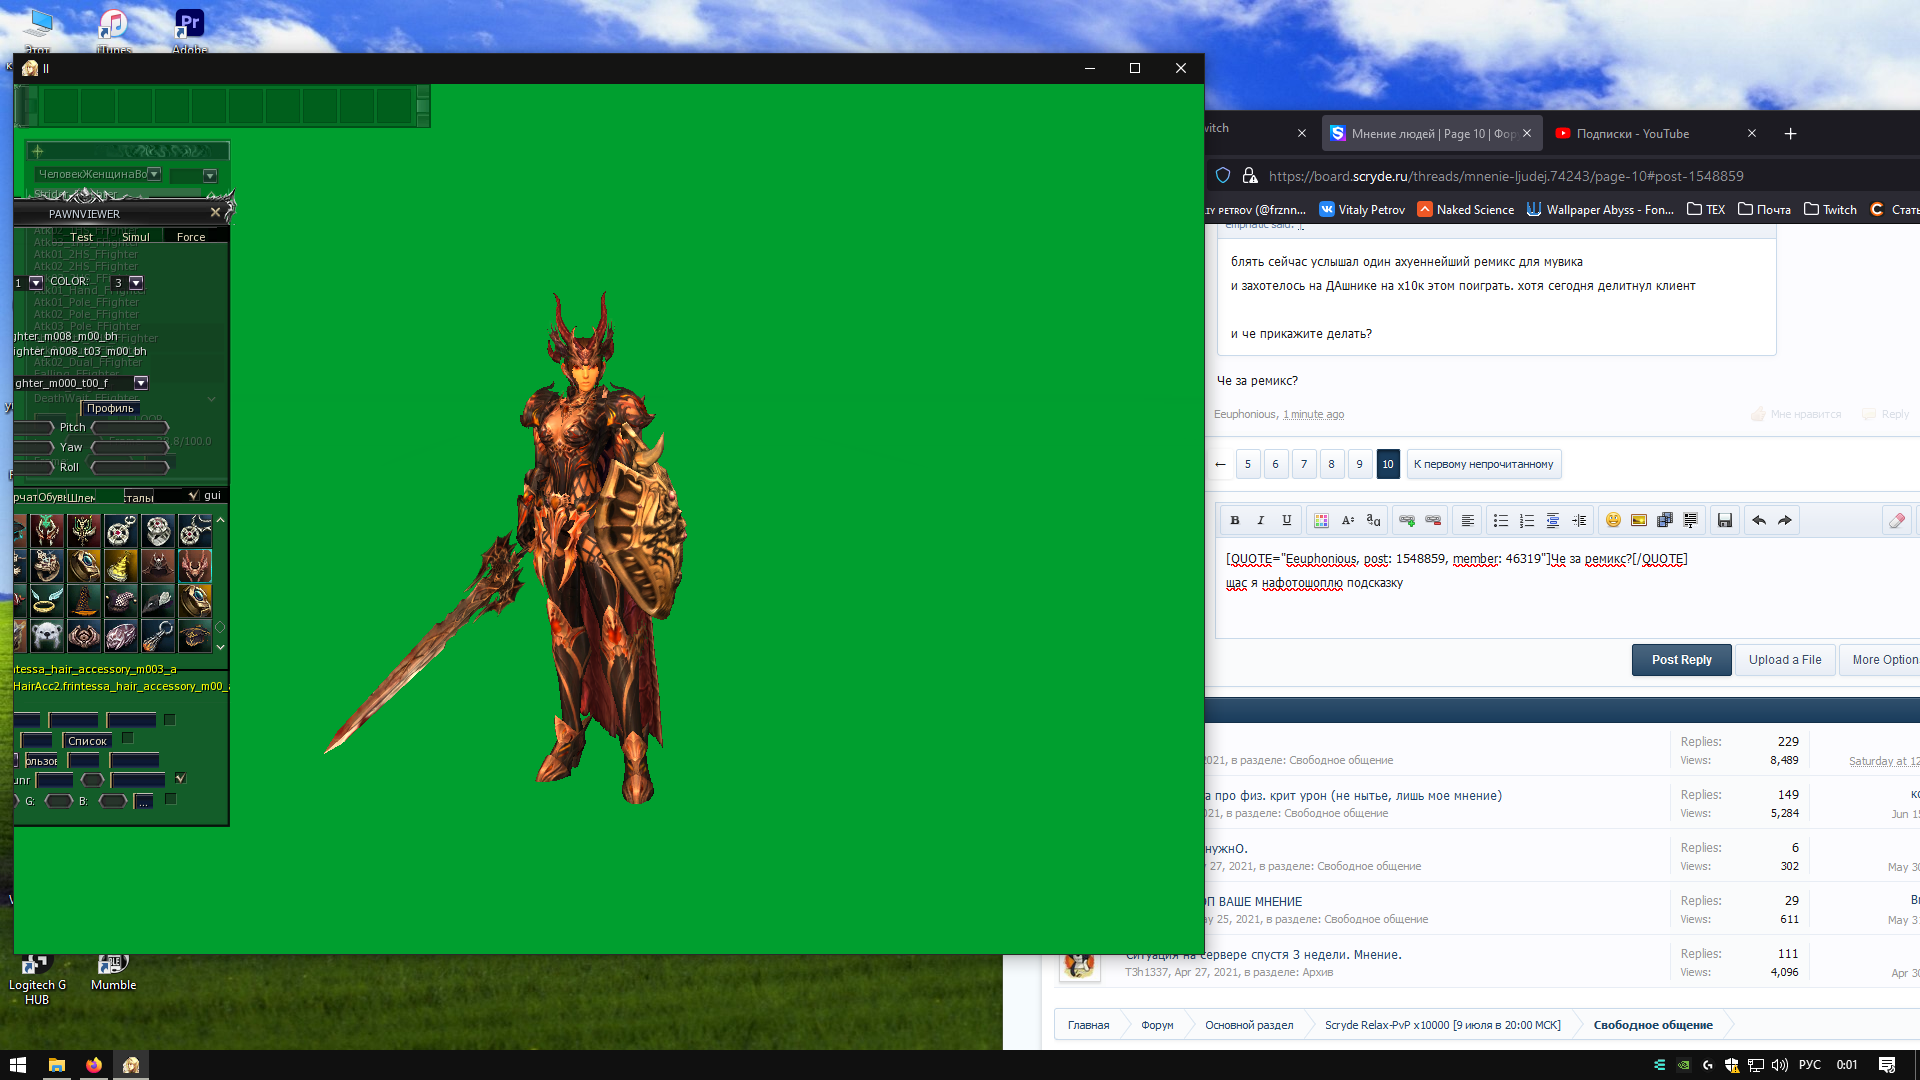Click the Upload a File button
This screenshot has width=1920, height=1080.
(1785, 660)
